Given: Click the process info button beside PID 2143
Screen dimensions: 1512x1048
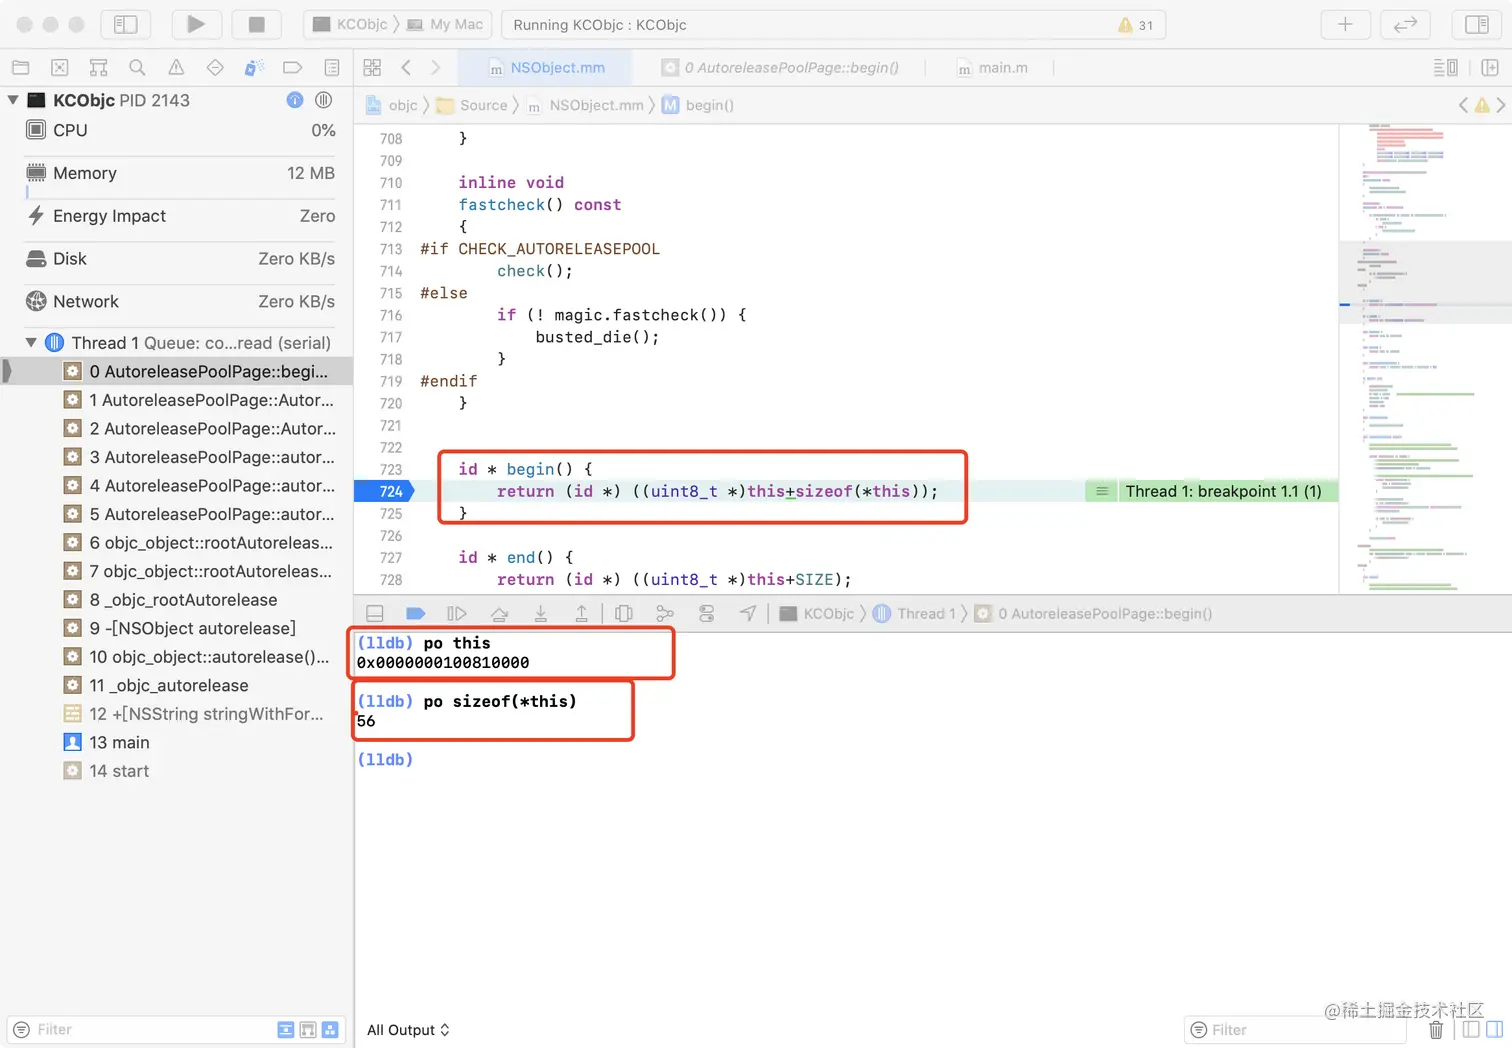Looking at the screenshot, I should tap(295, 100).
